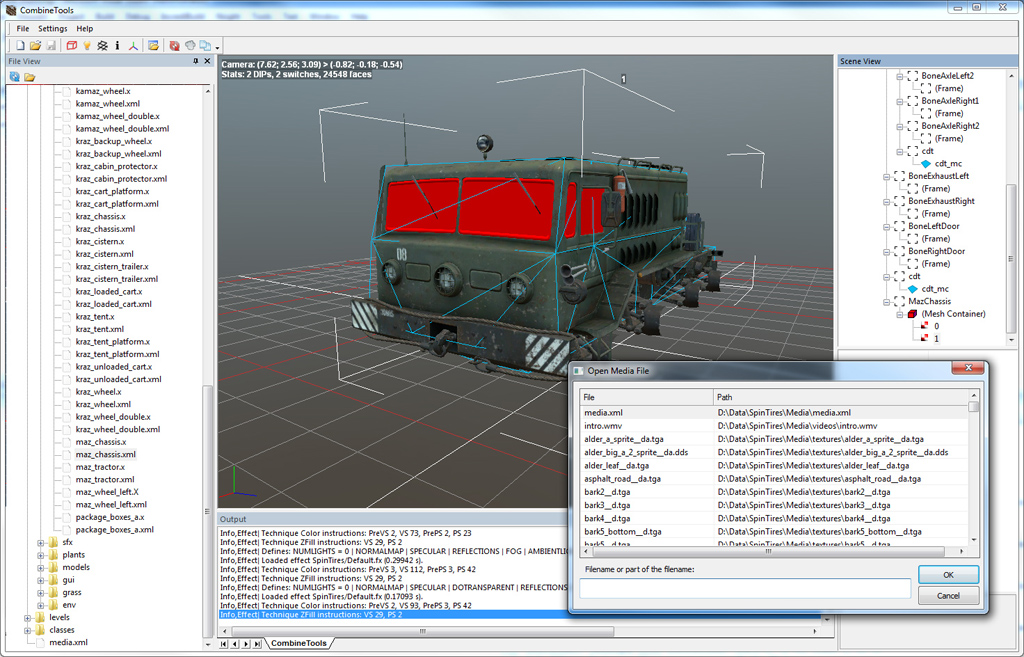
Task: Click the grayed save disk toolbar icon
Action: [51, 46]
